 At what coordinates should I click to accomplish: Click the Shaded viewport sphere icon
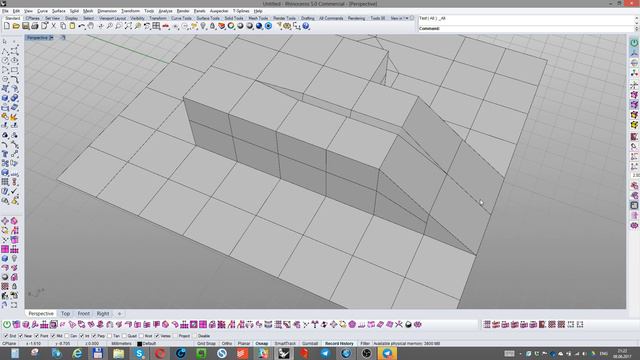point(240,26)
